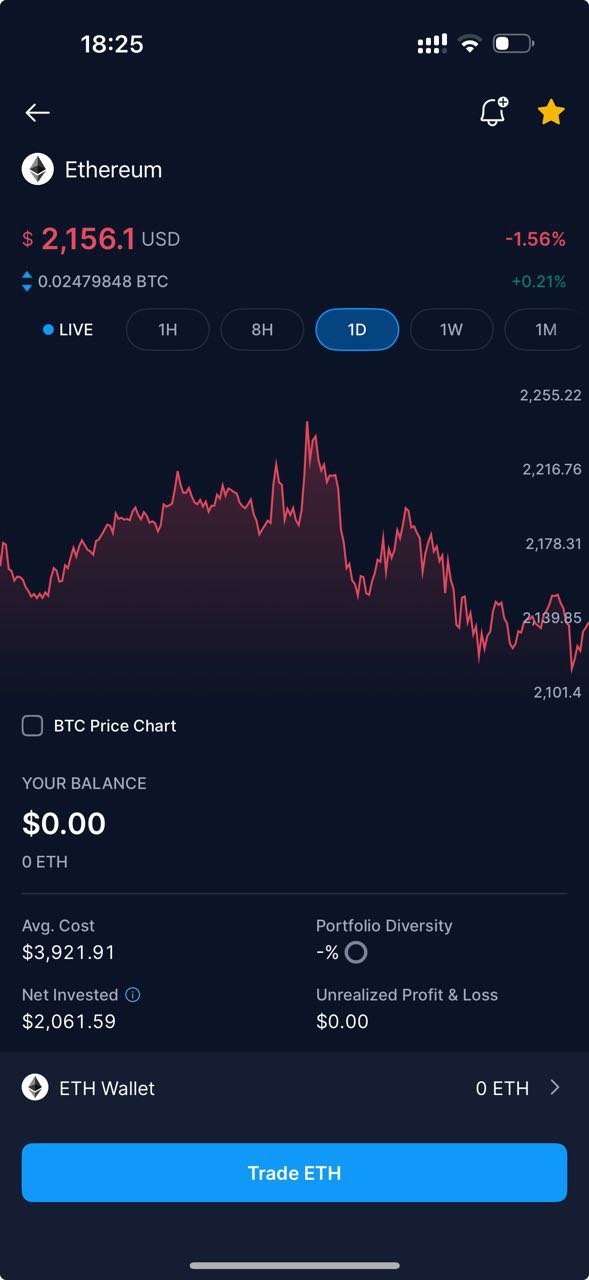Tap the battery indicator in status bar
The image size is (589, 1280).
(513, 44)
